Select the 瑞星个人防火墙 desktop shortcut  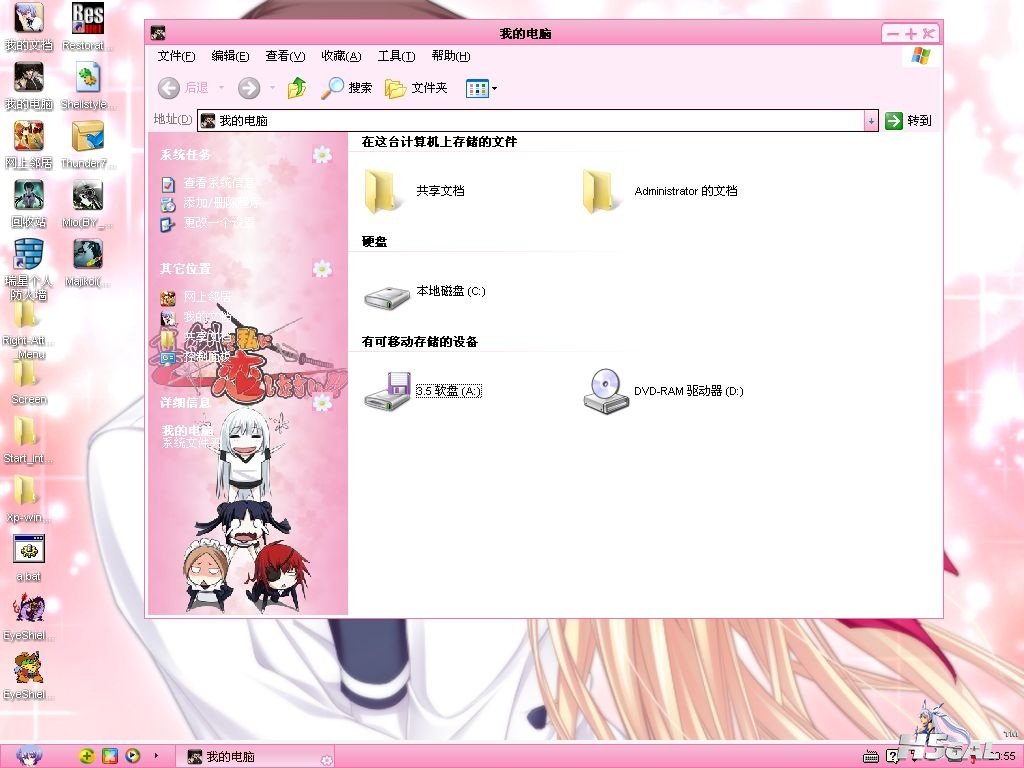tap(29, 270)
